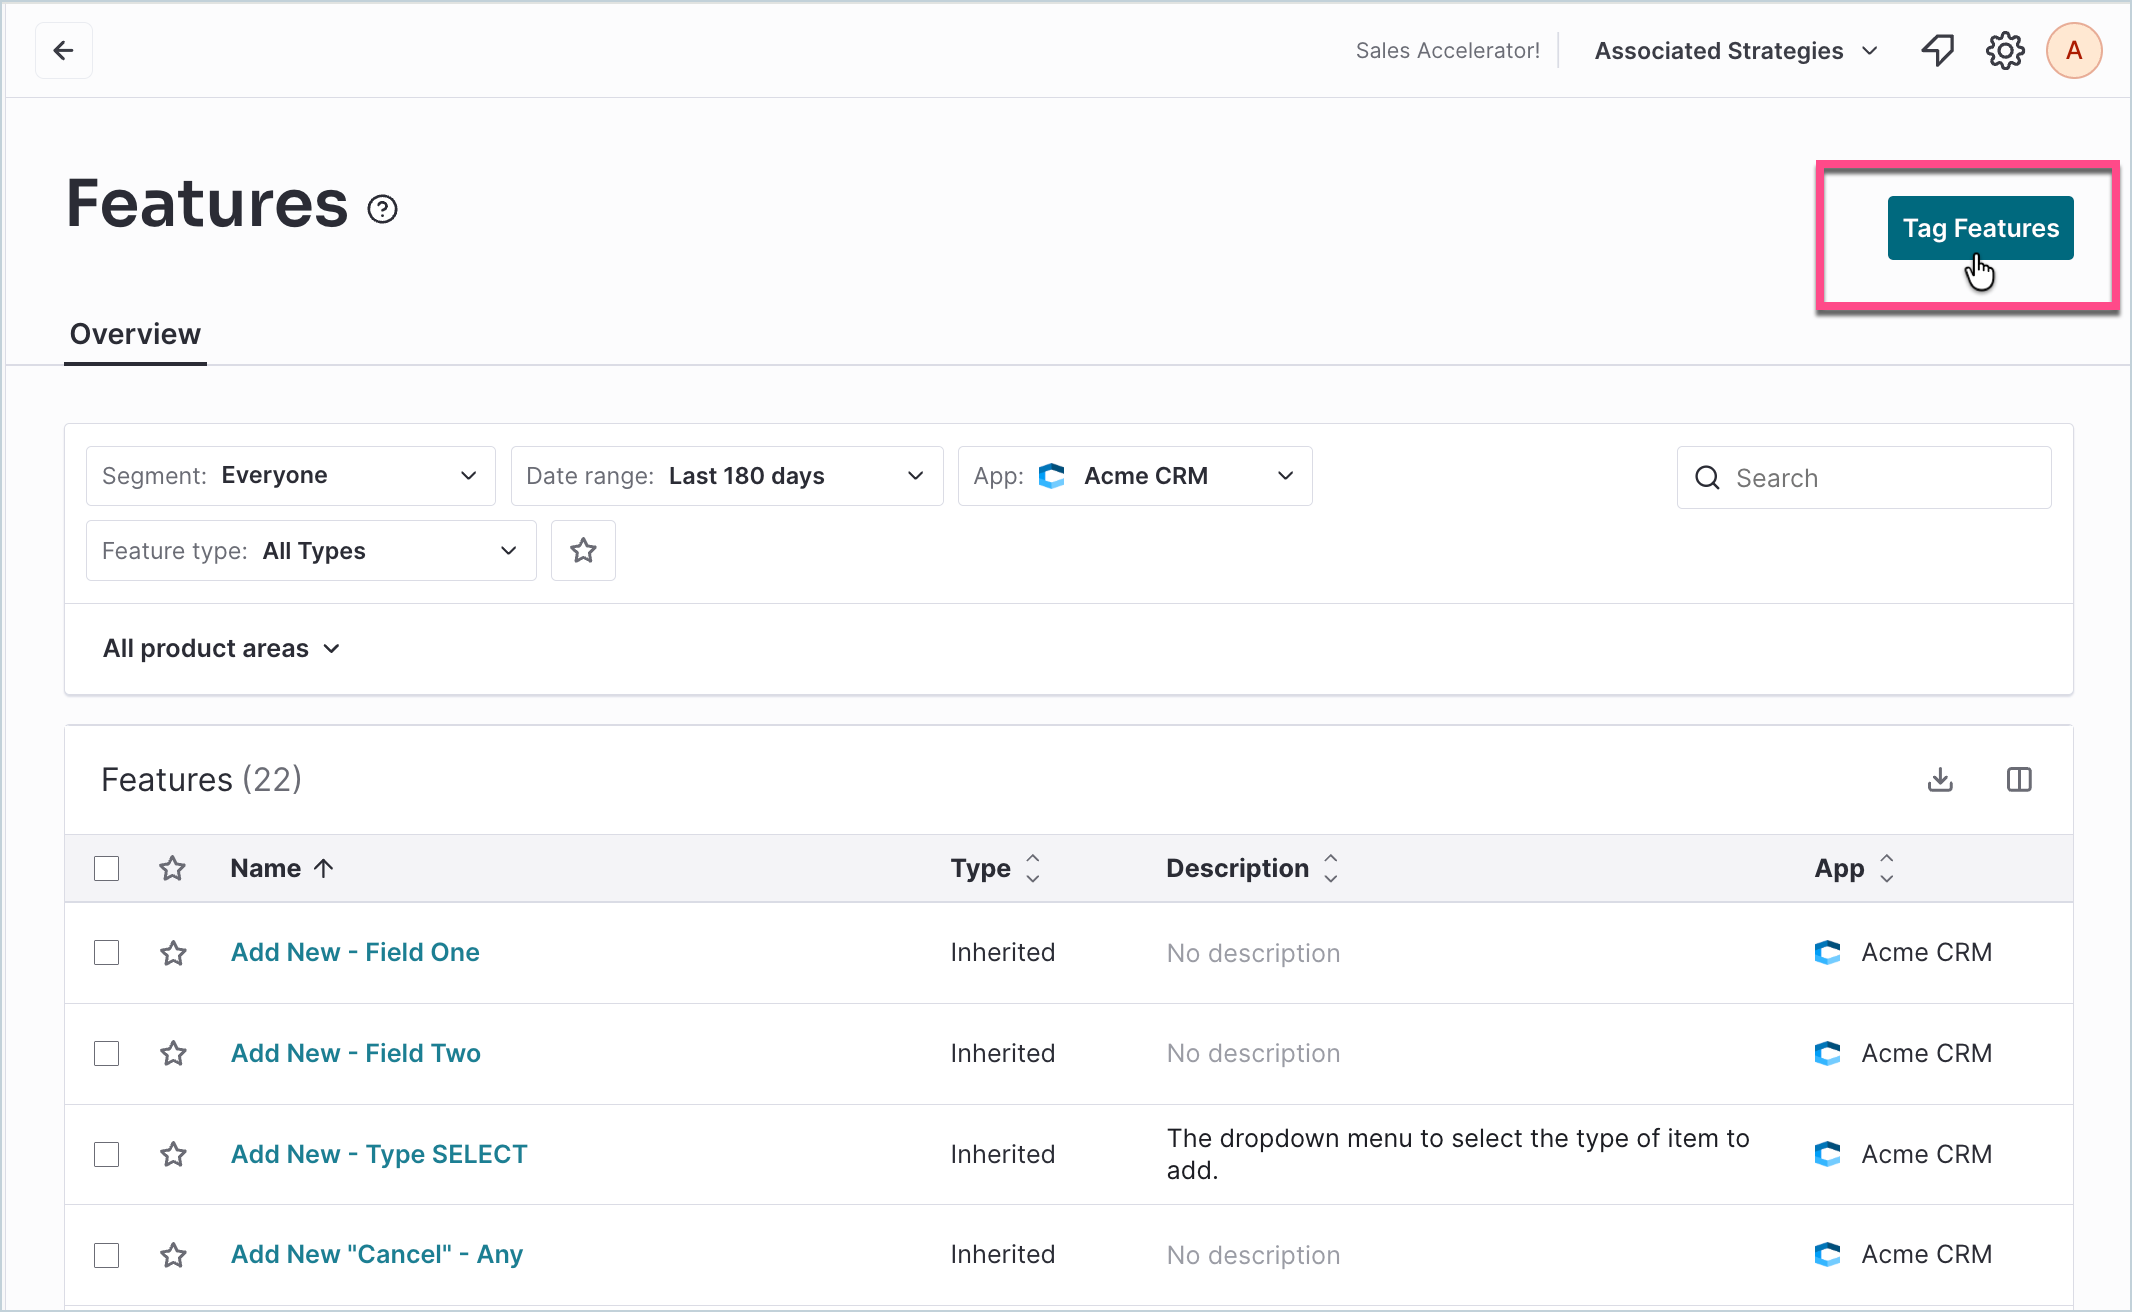This screenshot has width=2132, height=1312.
Task: Open Associated Strategies account dropdown
Action: (1736, 51)
